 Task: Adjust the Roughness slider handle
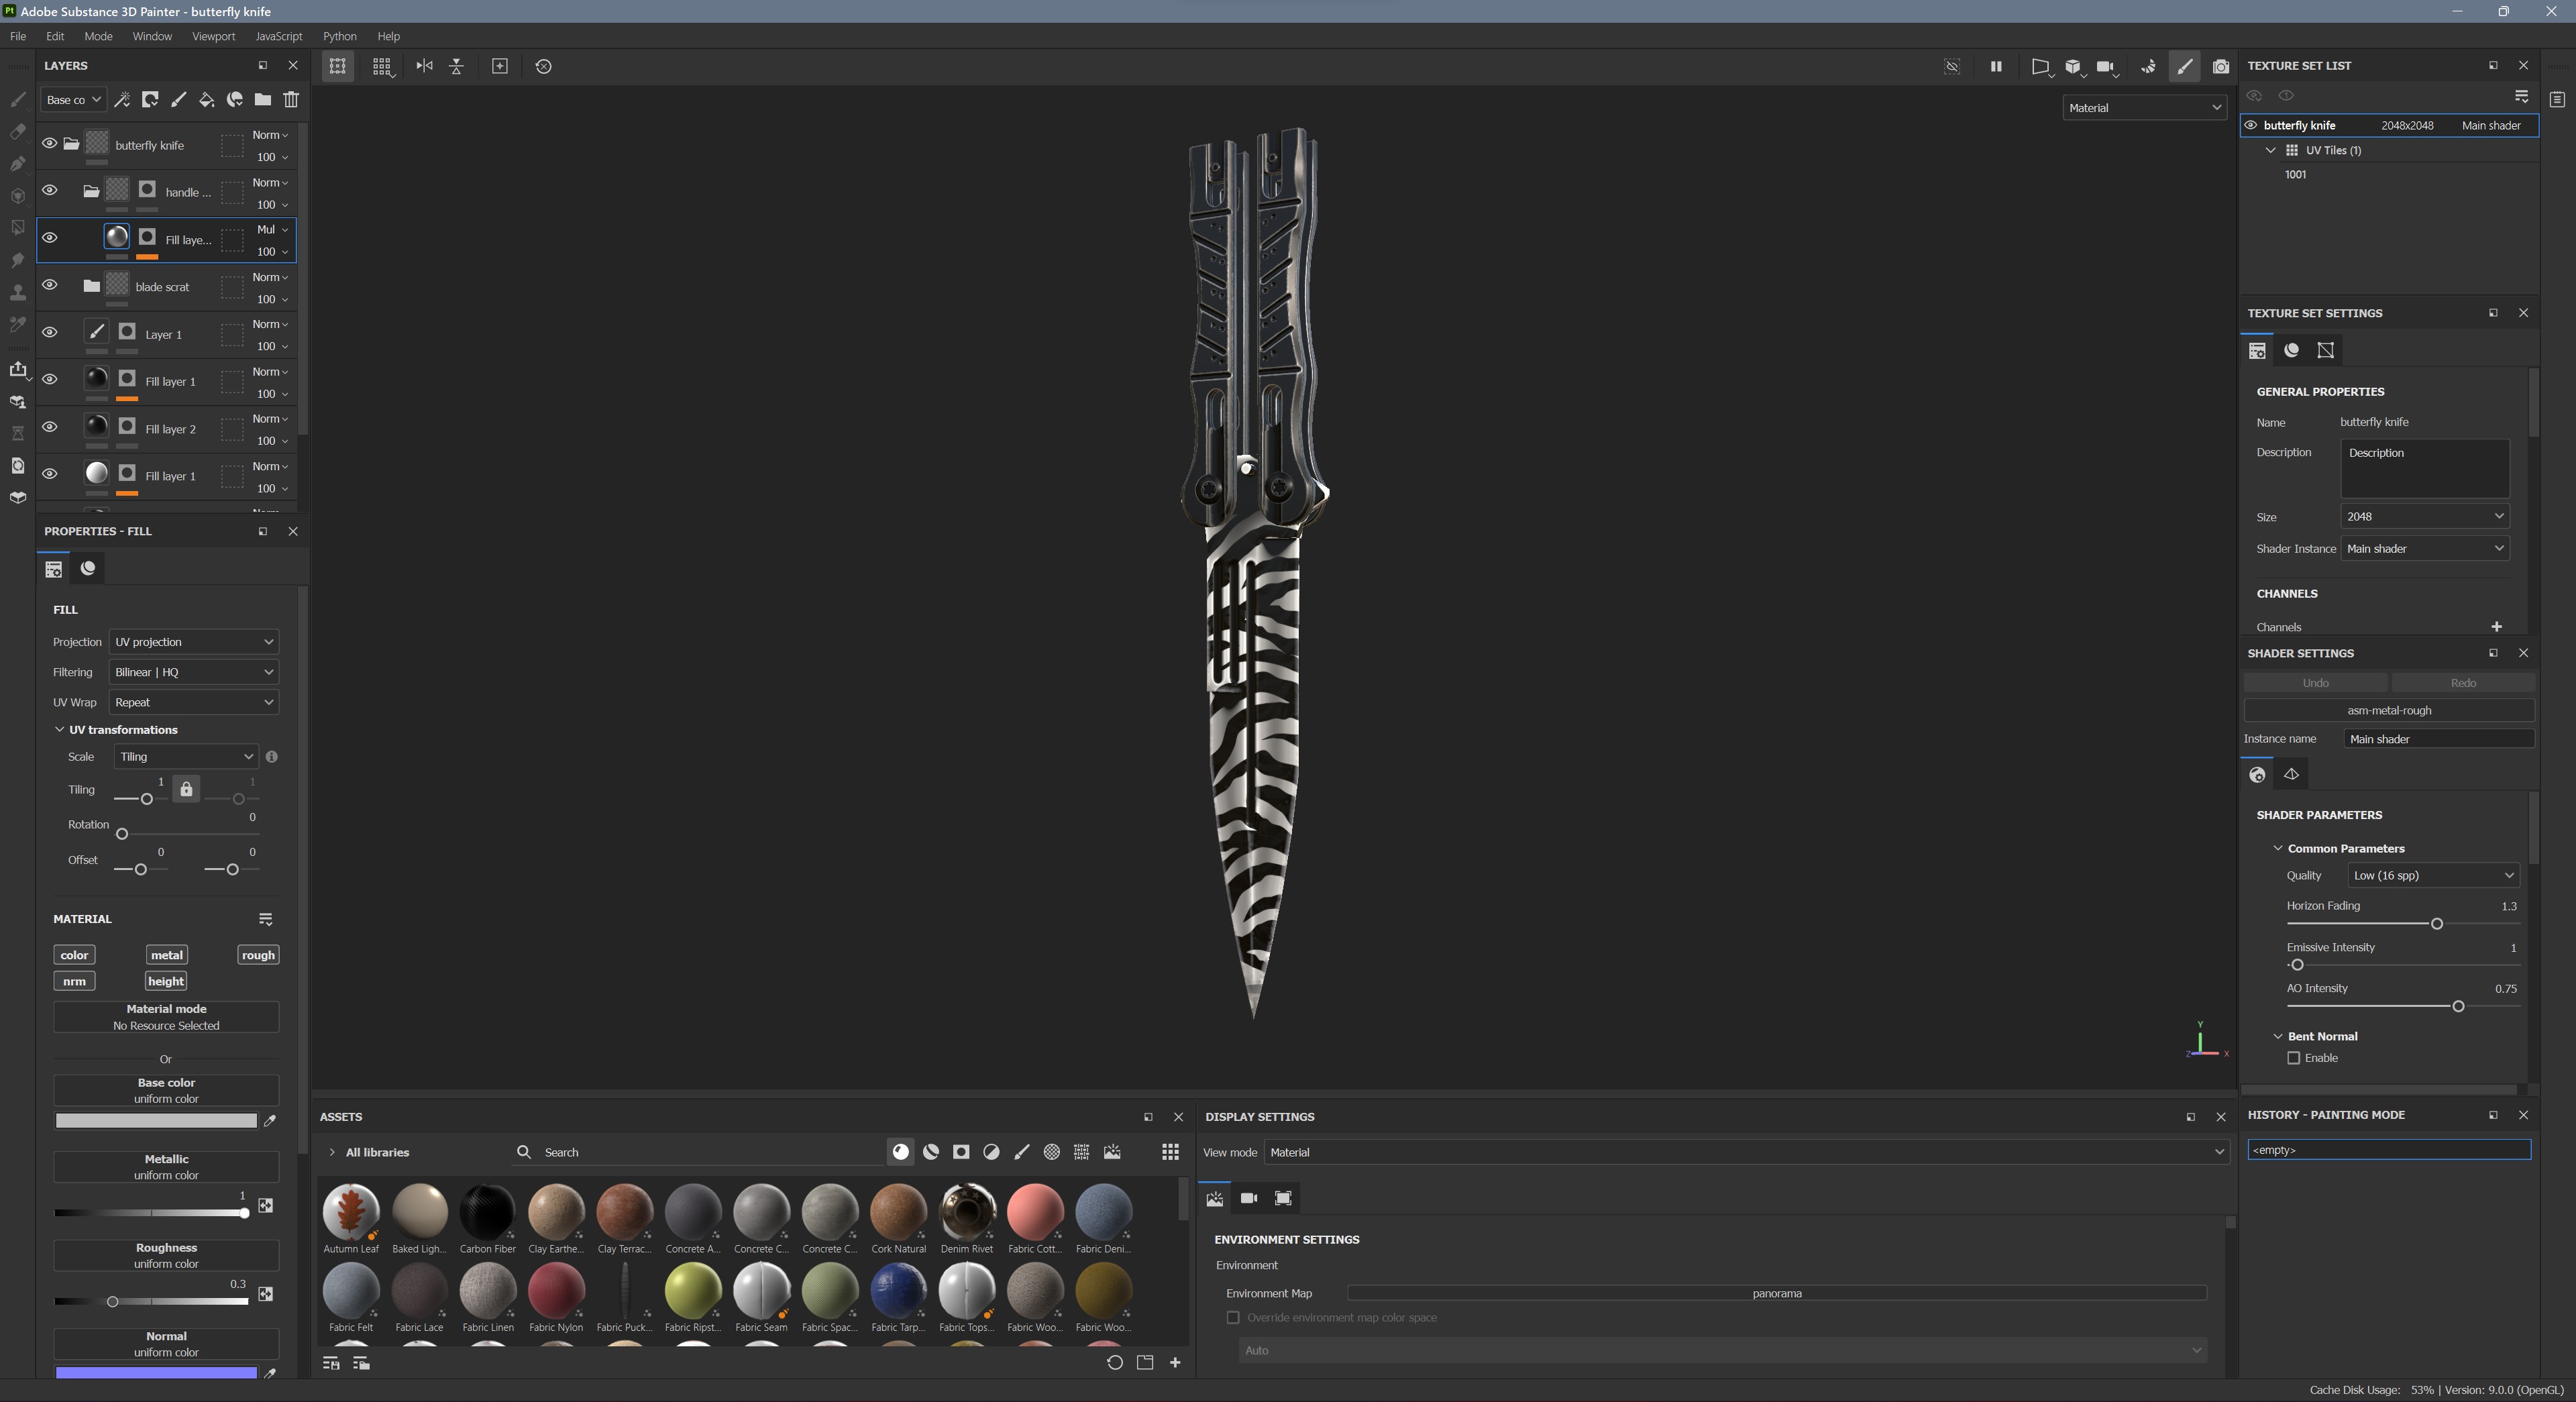coord(112,1302)
